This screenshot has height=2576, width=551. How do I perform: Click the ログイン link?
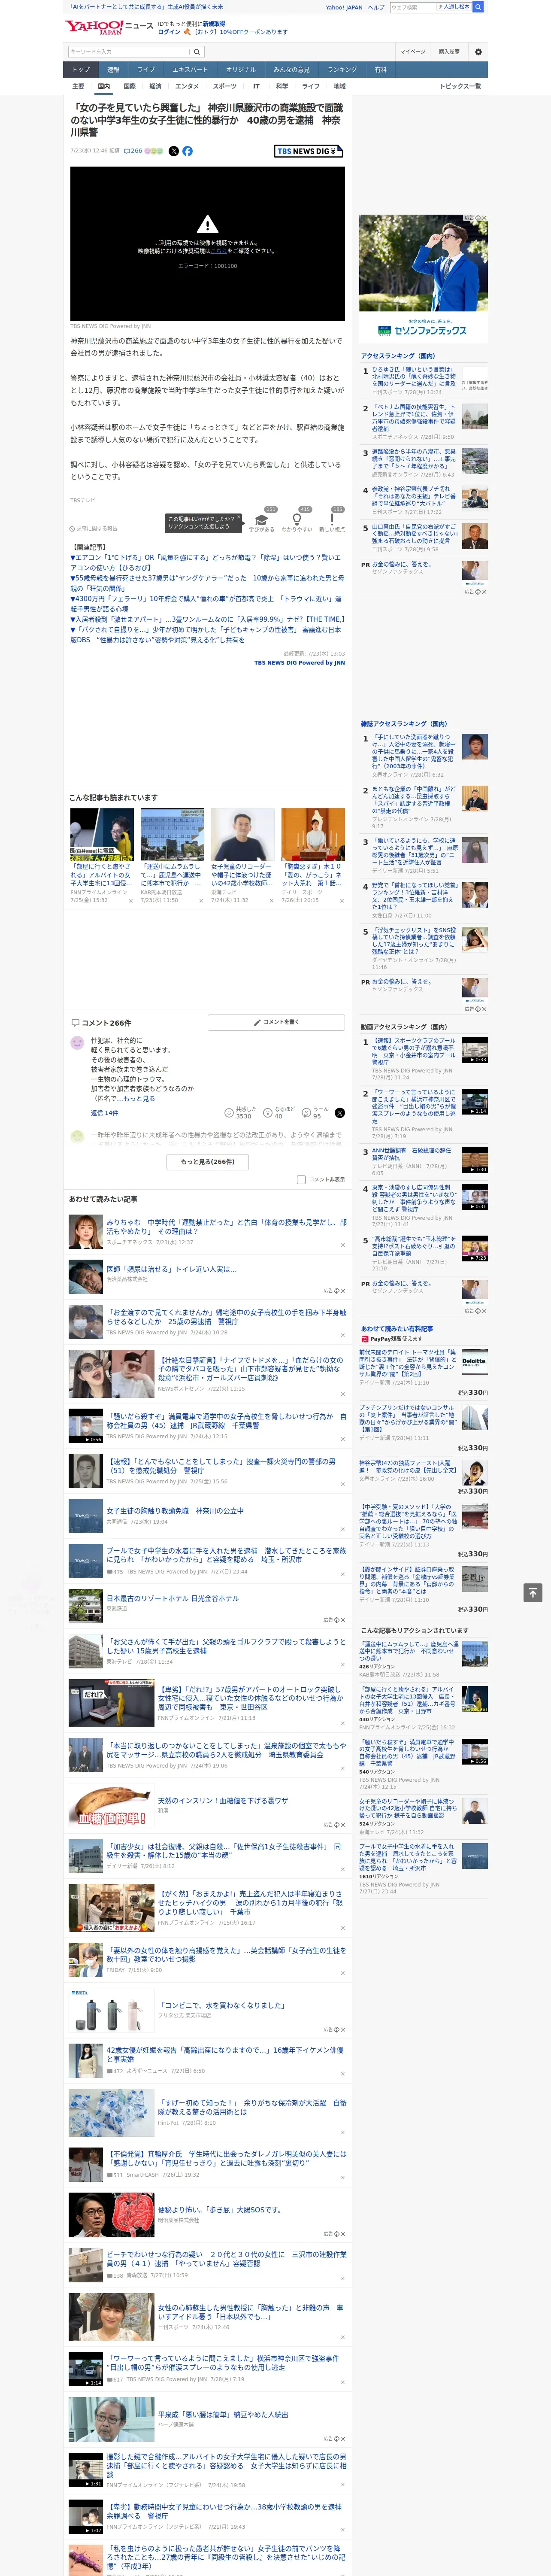click(x=169, y=32)
